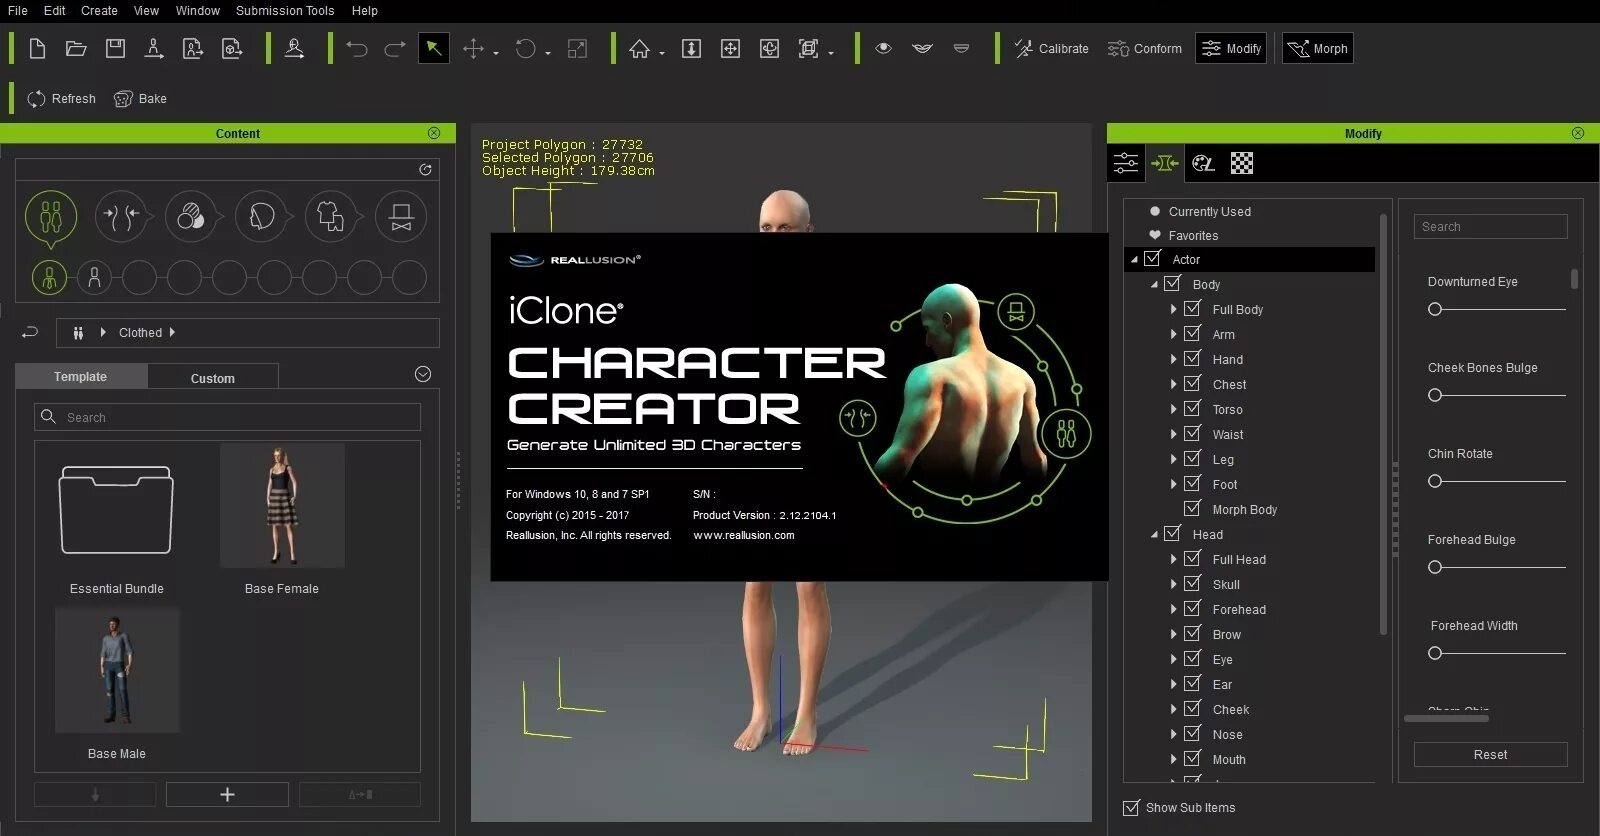This screenshot has width=1600, height=836.
Task: Select the Hair category icon
Action: (261, 217)
